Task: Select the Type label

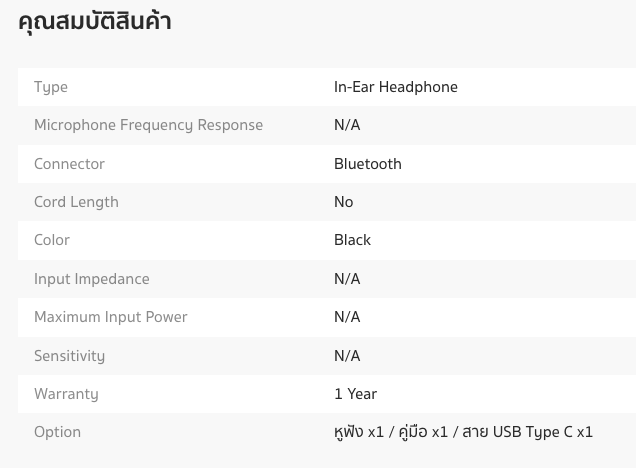Action: click(51, 87)
